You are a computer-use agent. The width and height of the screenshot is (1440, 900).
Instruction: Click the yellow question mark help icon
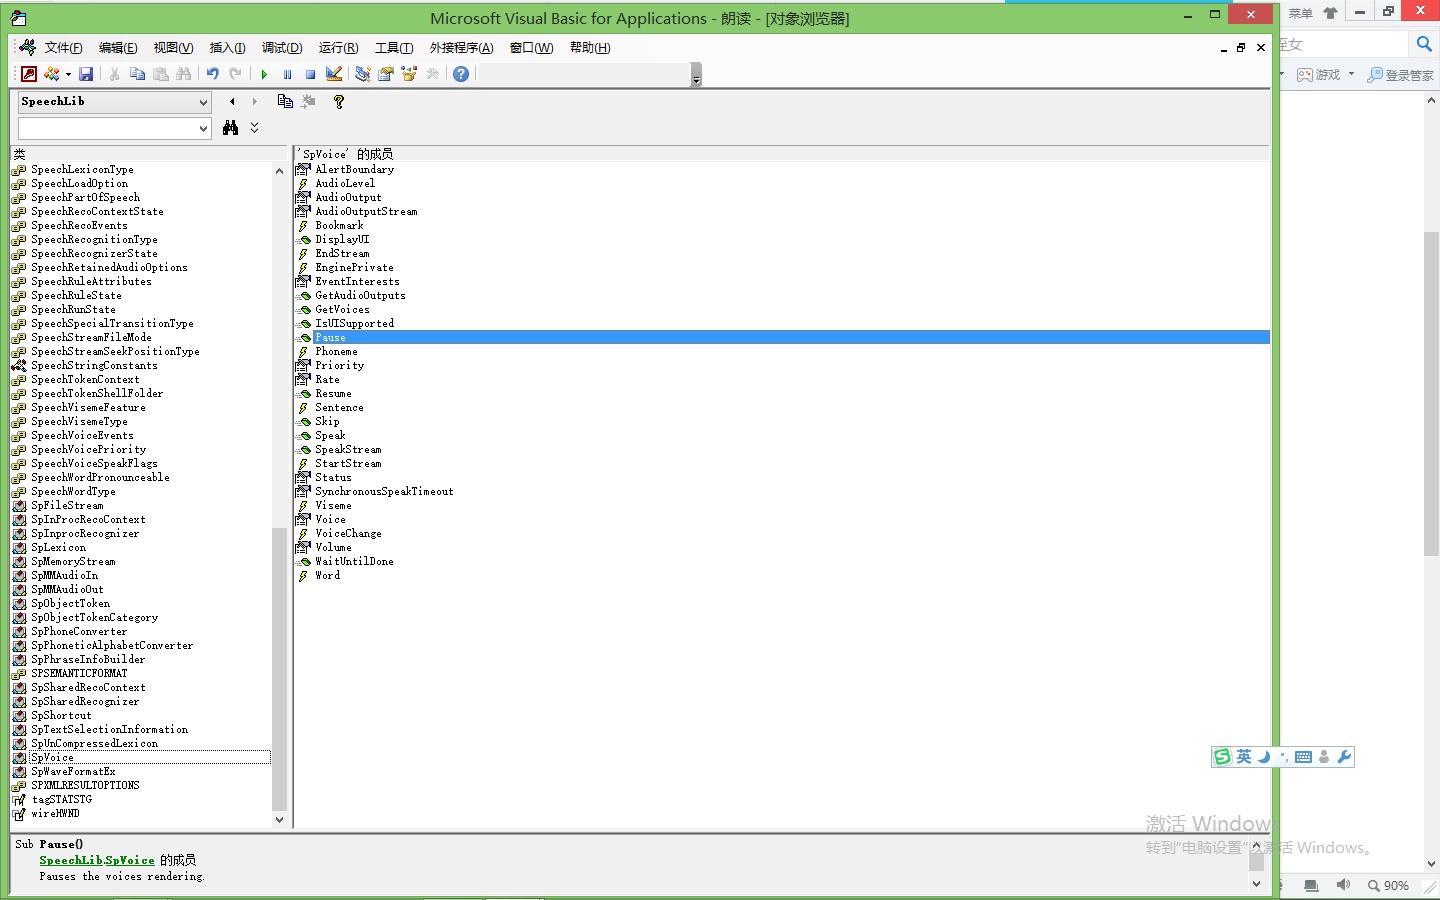pos(339,101)
